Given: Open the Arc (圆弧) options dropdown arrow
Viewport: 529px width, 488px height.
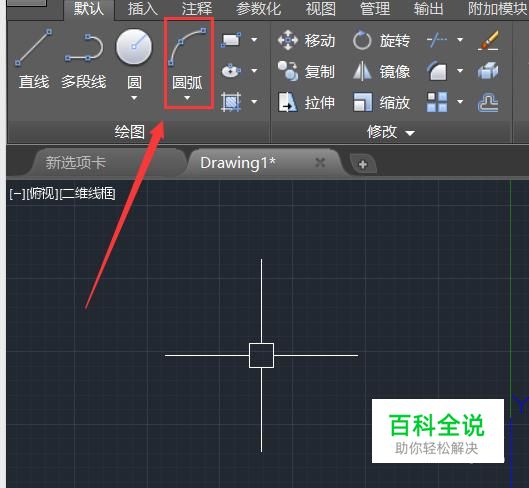Looking at the screenshot, I should click(x=187, y=98).
